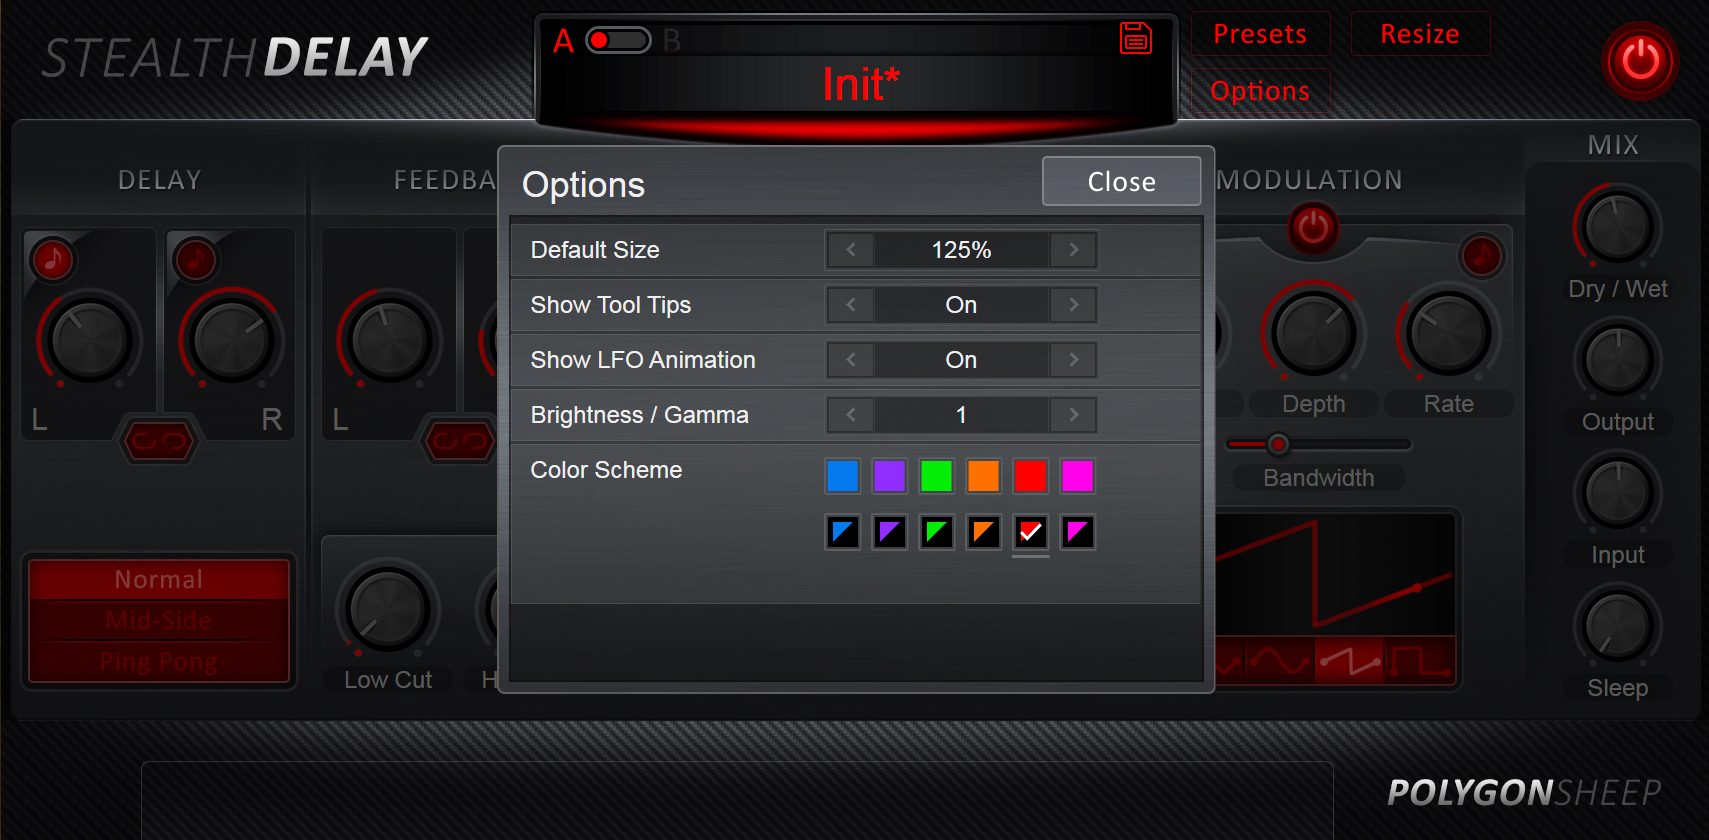
Task: Choose the solid green color scheme swatch
Action: pyautogui.click(x=936, y=476)
